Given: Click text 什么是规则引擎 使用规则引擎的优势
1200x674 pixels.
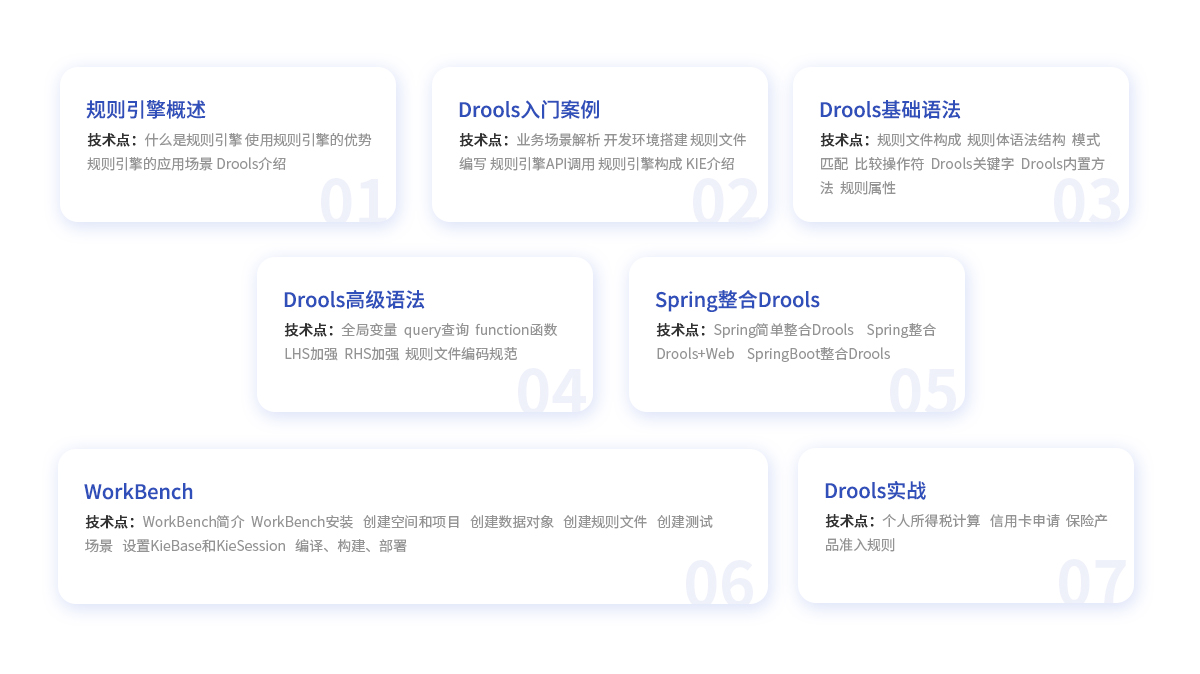Looking at the screenshot, I should tap(258, 140).
